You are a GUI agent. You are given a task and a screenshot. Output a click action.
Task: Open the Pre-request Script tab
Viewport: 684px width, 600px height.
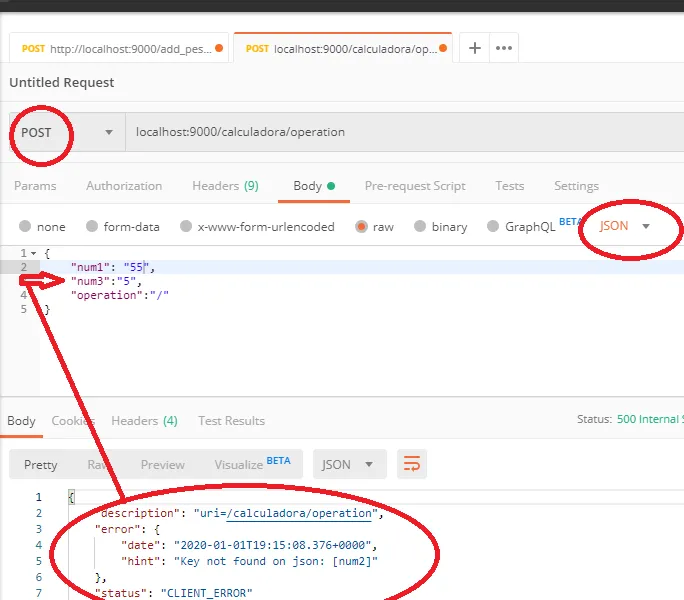coord(415,186)
